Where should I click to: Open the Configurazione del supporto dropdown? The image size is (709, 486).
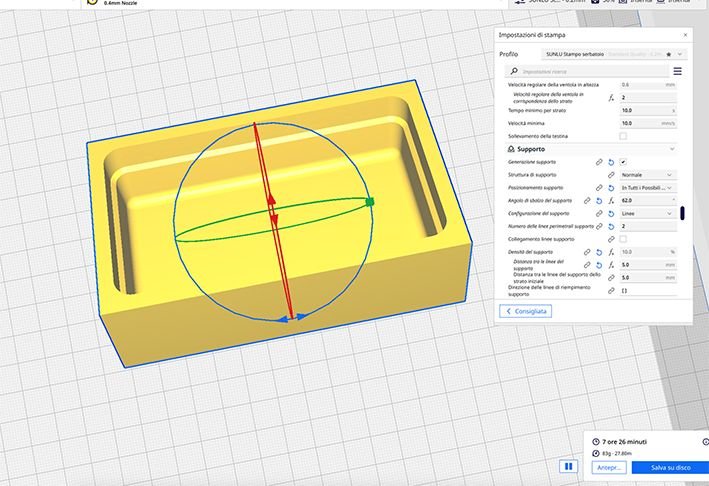point(648,213)
